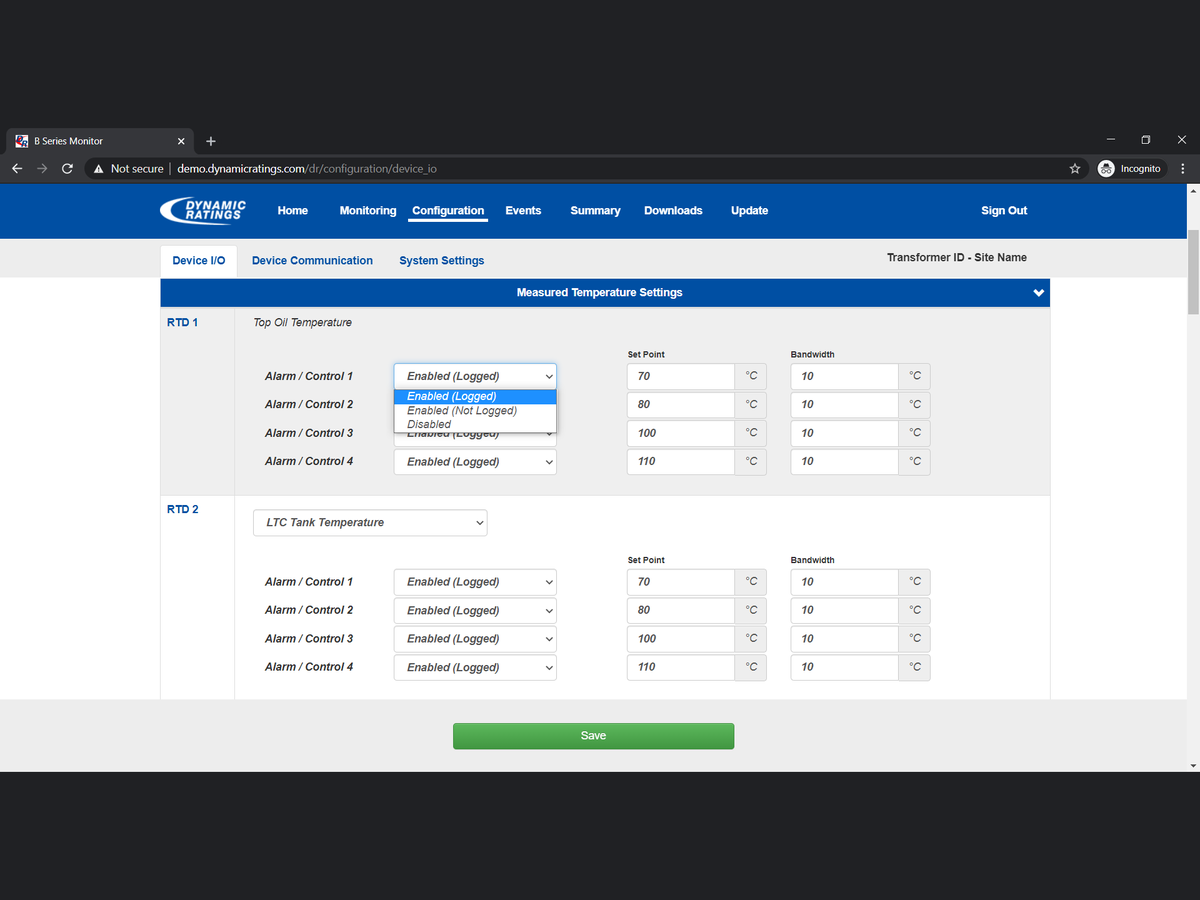Click the RTD 2 Alarm 3 Set Point field

[x=681, y=639]
